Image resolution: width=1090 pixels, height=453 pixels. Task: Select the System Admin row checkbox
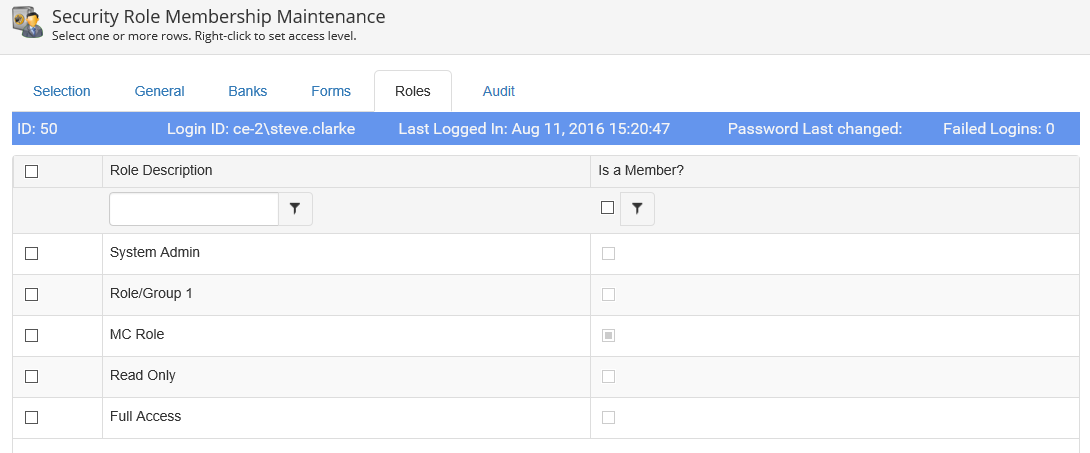coord(31,254)
